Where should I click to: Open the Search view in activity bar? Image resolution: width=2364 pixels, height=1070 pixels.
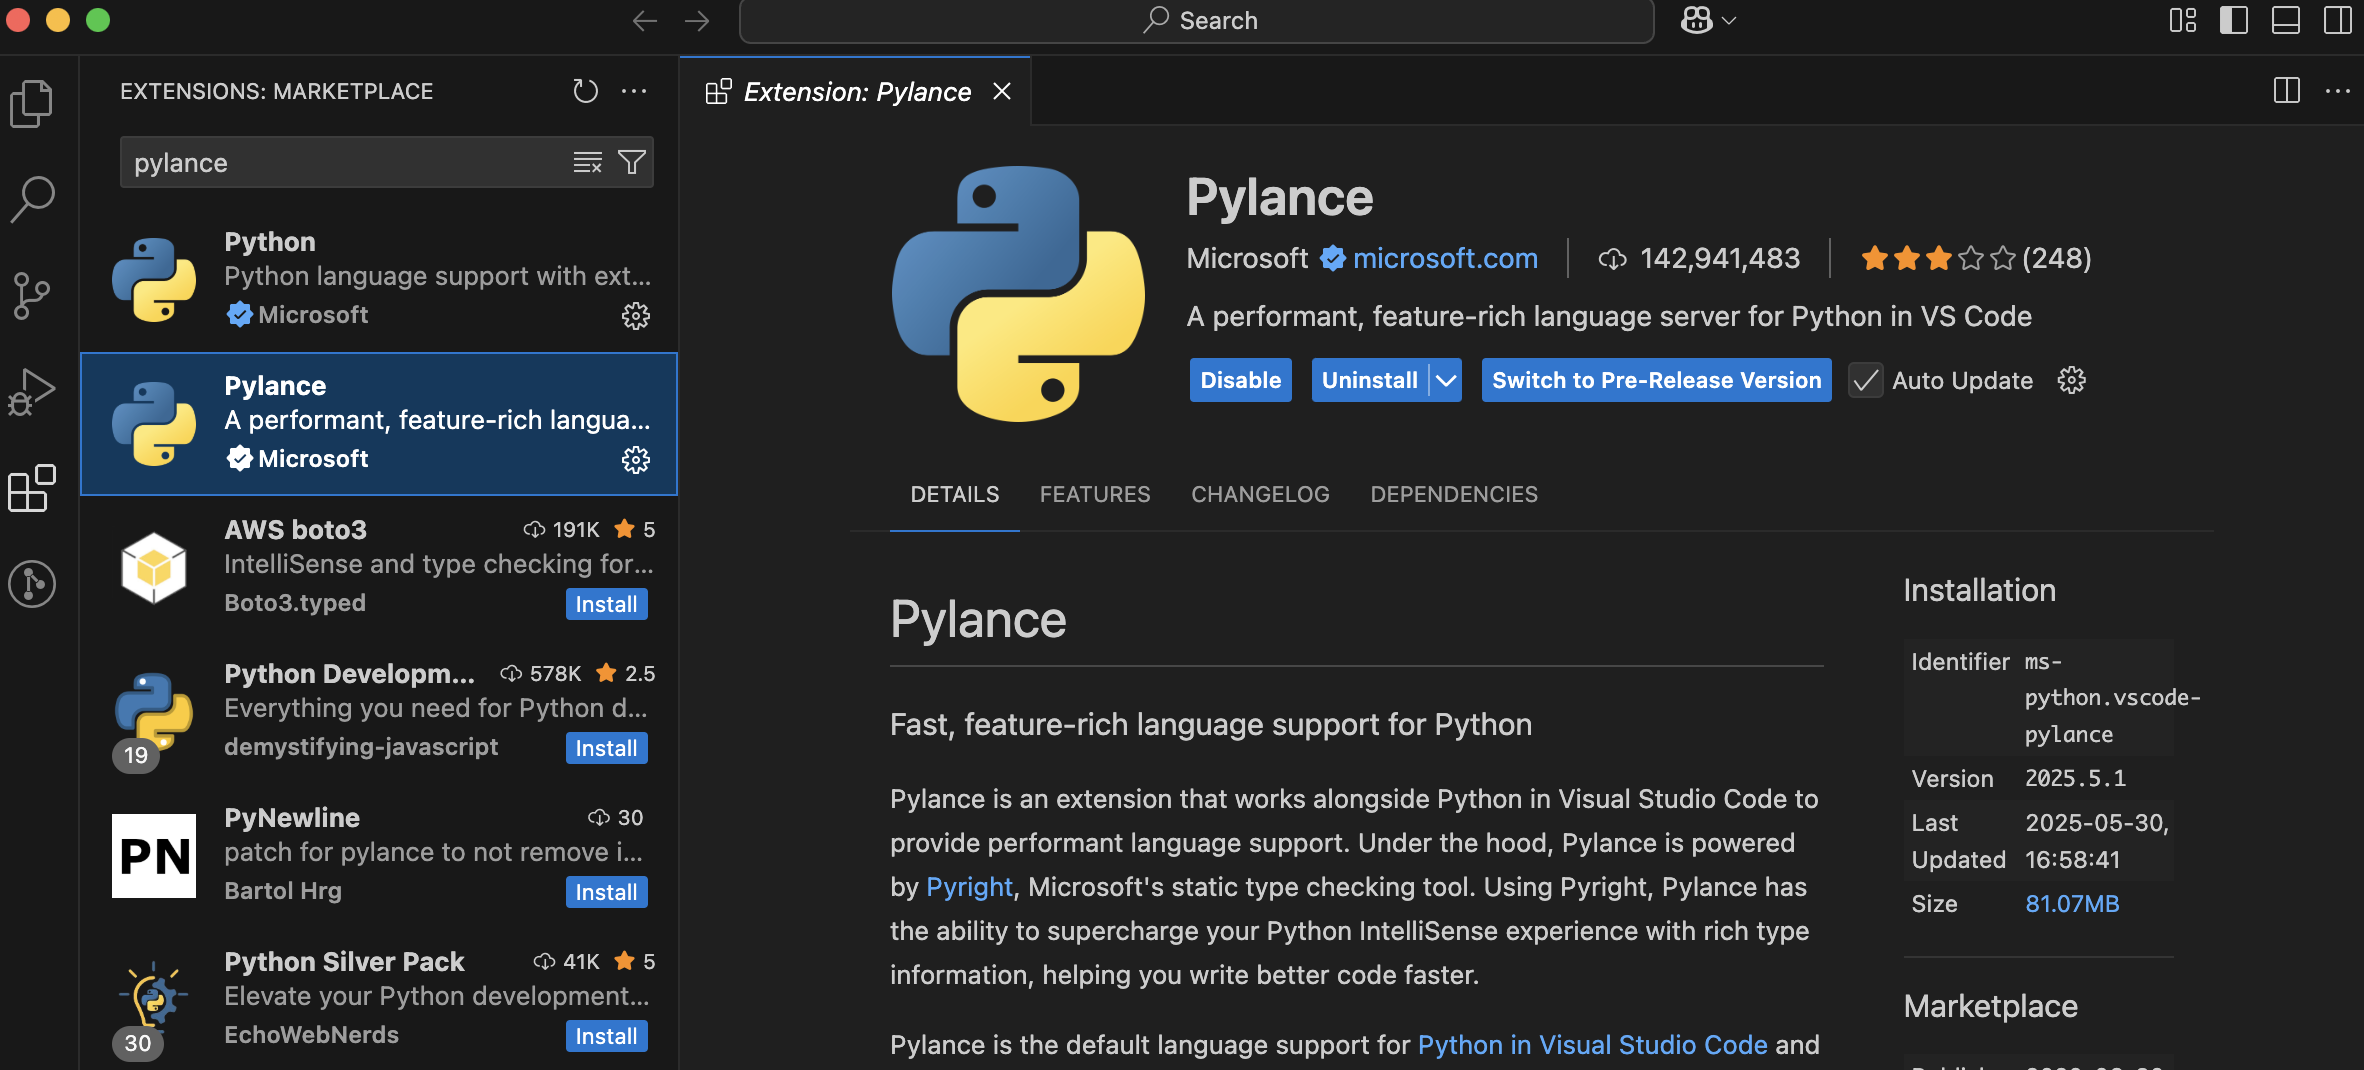click(x=32, y=199)
